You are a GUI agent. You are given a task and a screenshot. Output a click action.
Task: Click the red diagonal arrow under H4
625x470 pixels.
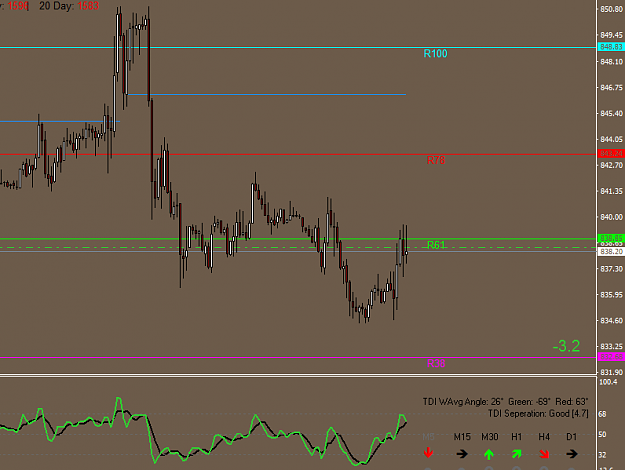tap(544, 453)
